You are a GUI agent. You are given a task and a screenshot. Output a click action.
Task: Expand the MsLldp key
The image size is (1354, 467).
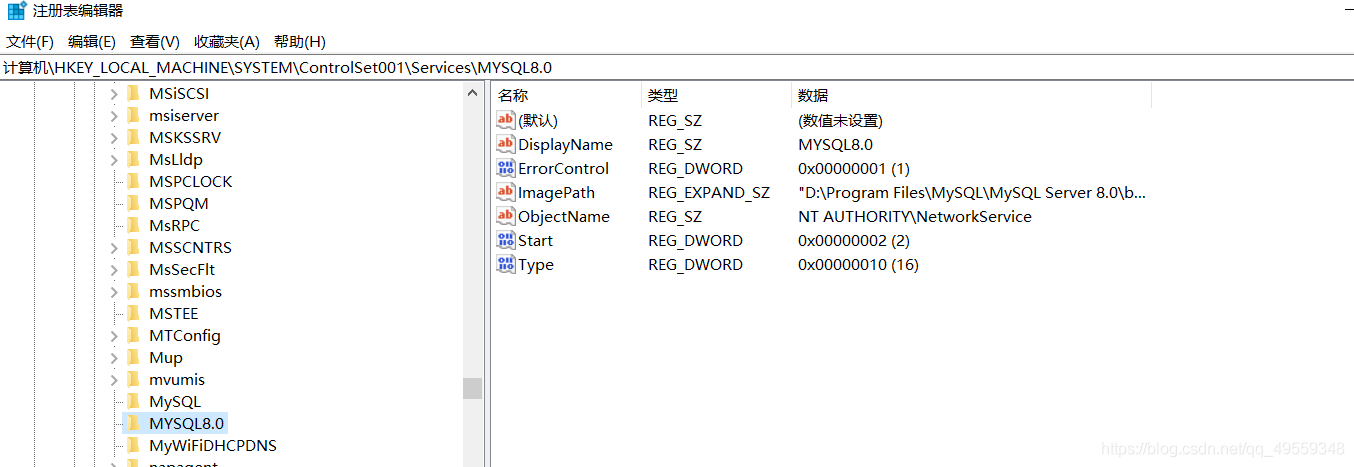point(113,160)
